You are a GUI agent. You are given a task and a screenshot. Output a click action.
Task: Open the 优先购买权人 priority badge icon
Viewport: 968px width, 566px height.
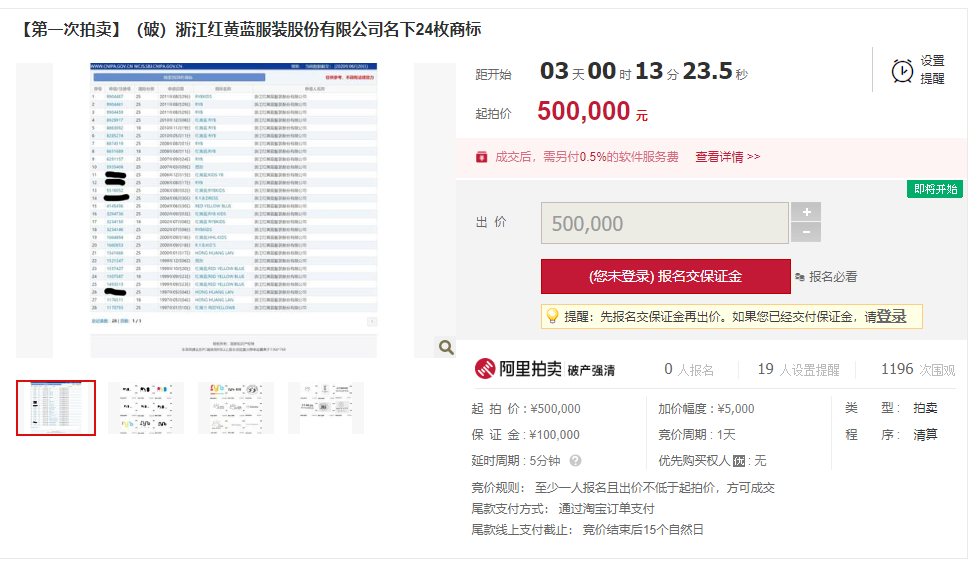(x=739, y=461)
